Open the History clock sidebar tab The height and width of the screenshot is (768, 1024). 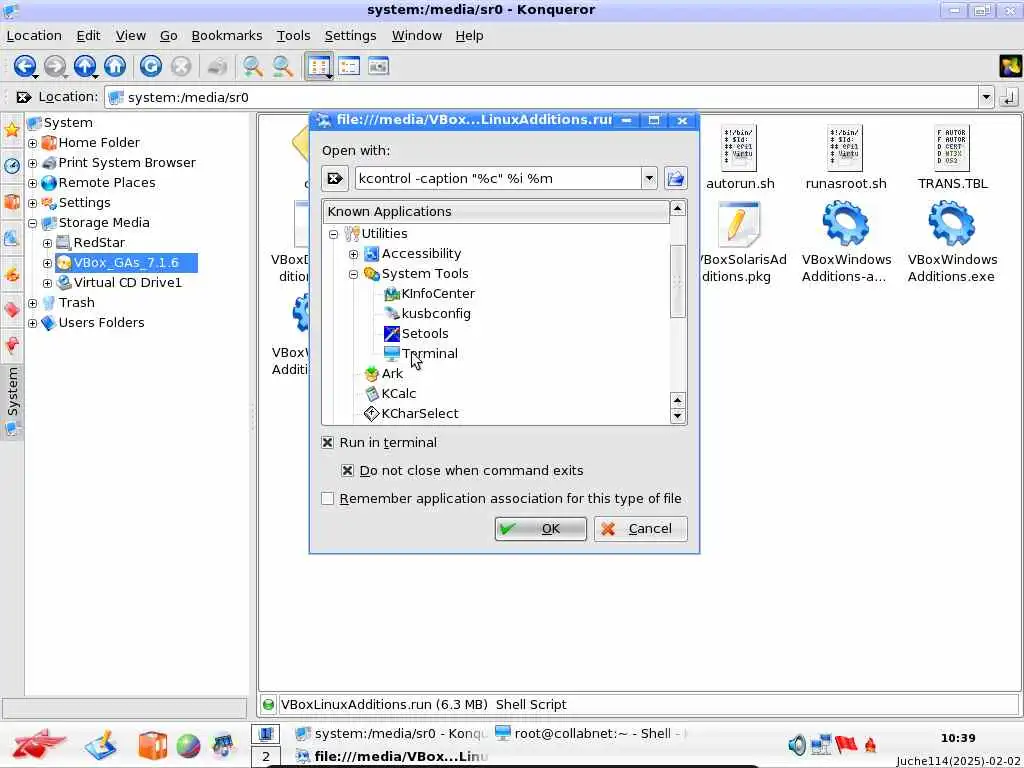12,165
